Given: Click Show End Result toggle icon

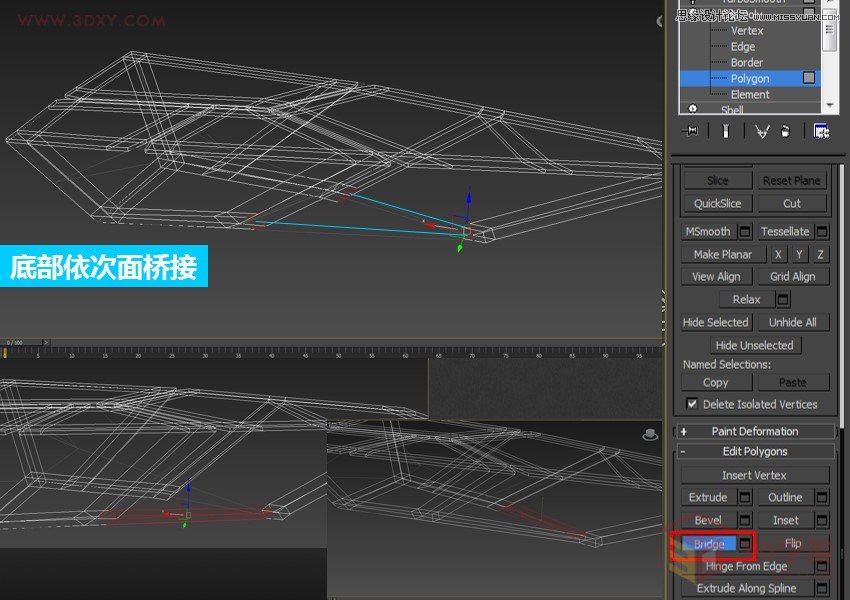Looking at the screenshot, I should 726,131.
